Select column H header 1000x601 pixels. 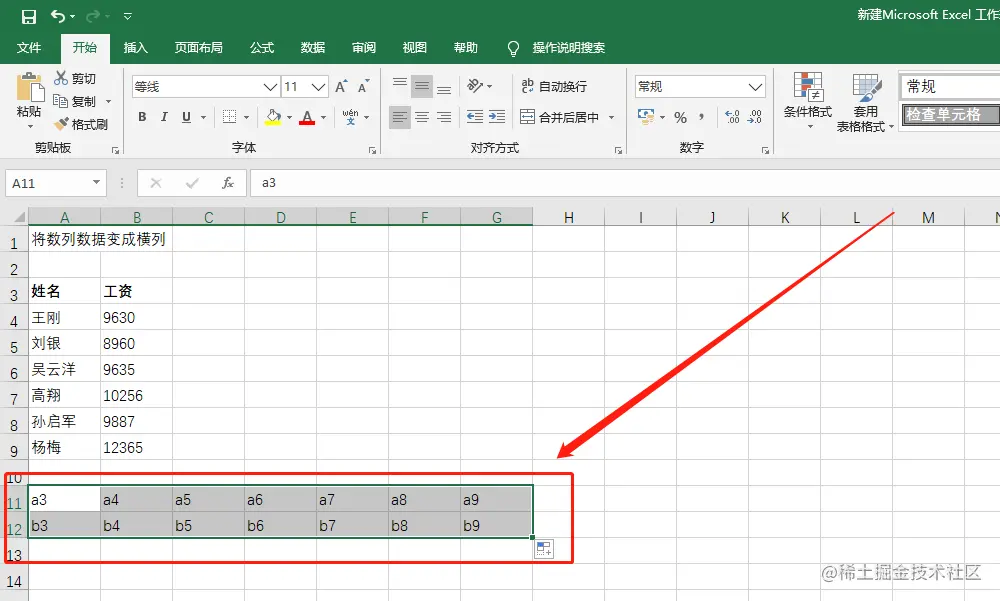pyautogui.click(x=568, y=218)
